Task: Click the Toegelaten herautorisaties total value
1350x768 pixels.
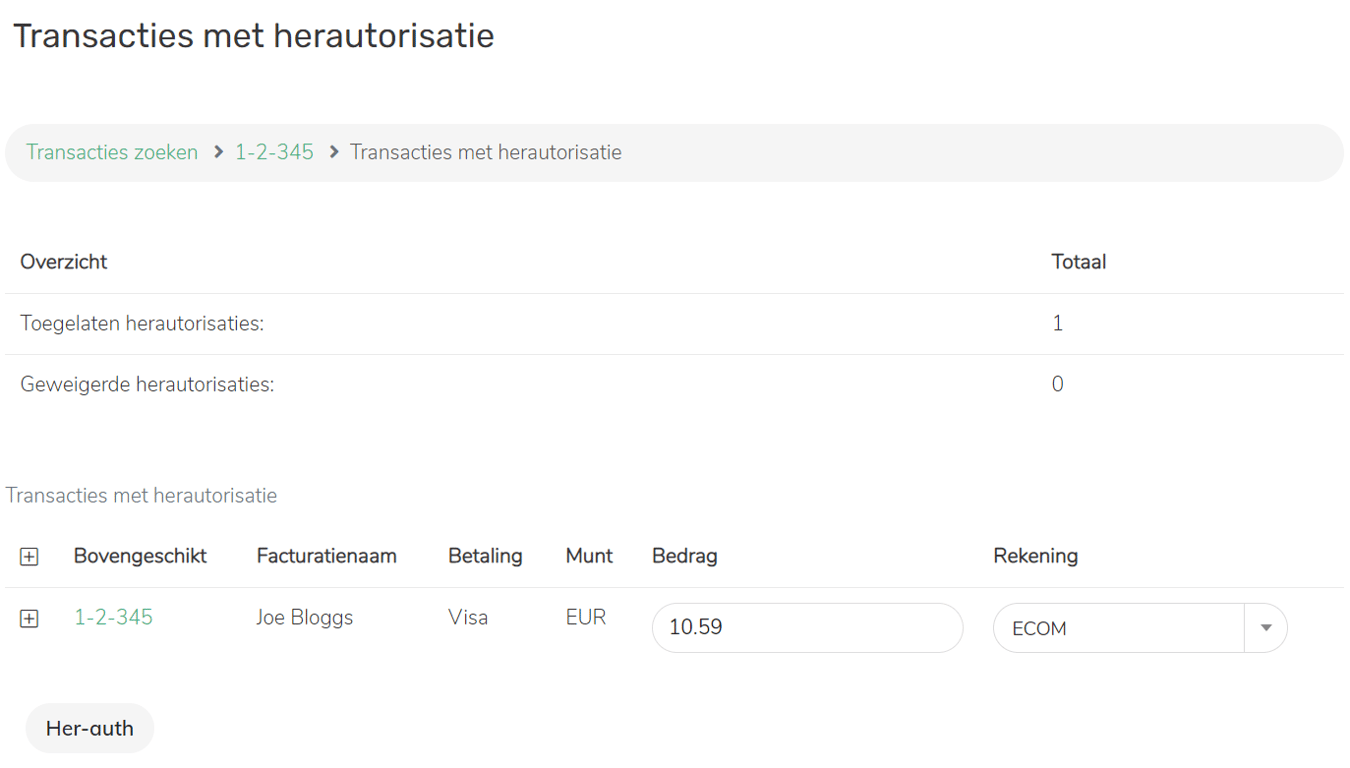Action: (1057, 323)
